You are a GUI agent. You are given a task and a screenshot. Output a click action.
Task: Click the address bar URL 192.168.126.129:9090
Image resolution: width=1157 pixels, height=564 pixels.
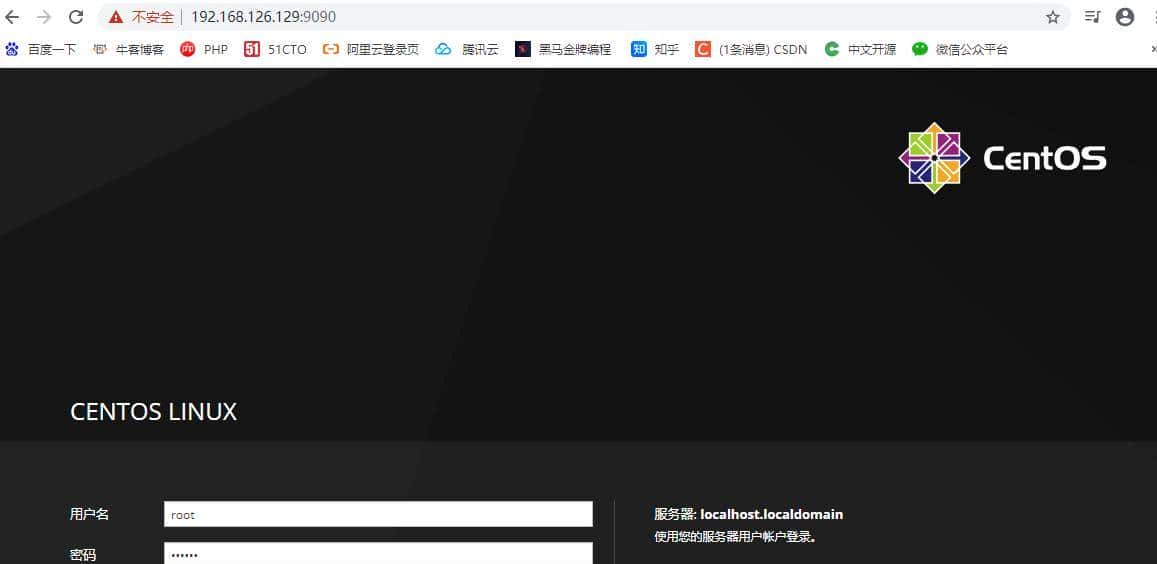263,17
